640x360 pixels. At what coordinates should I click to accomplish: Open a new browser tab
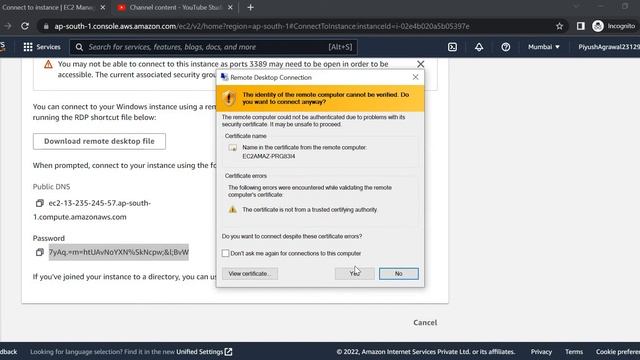point(250,7)
